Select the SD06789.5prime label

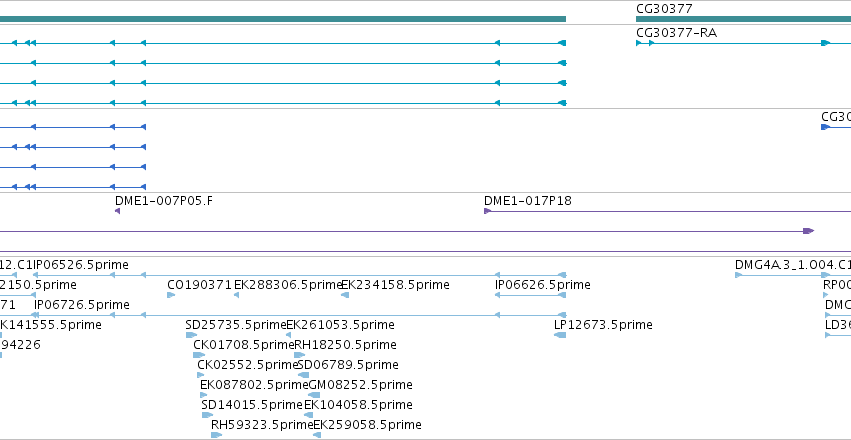tap(348, 365)
